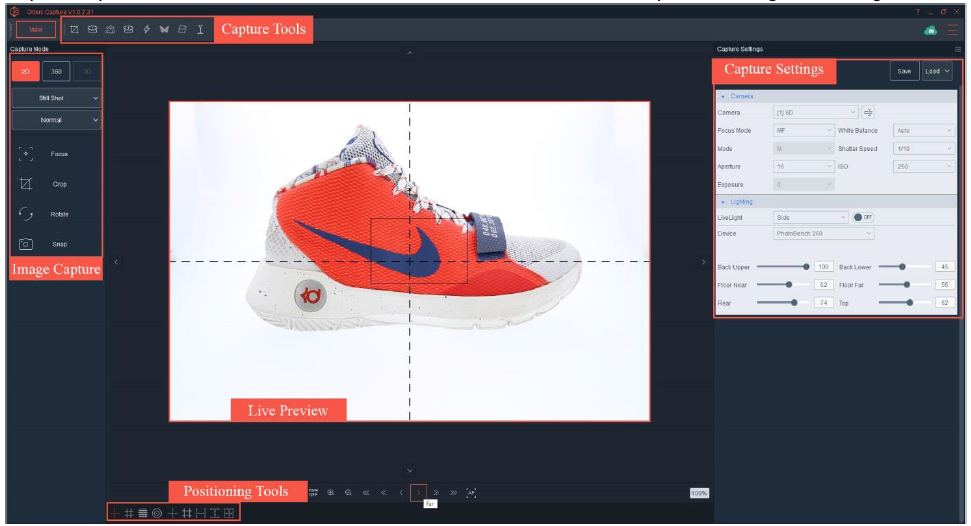
Task: Click the green cloud icon
Action: click(x=930, y=30)
